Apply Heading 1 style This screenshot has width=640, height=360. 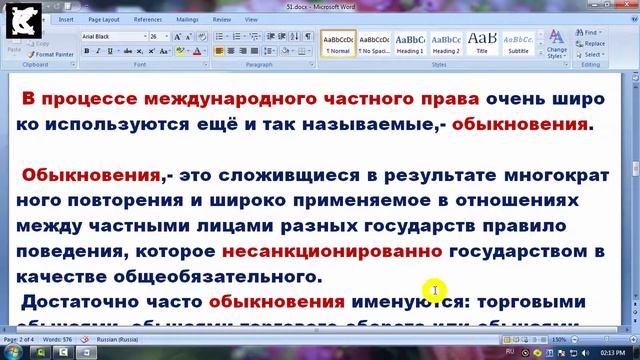point(410,43)
